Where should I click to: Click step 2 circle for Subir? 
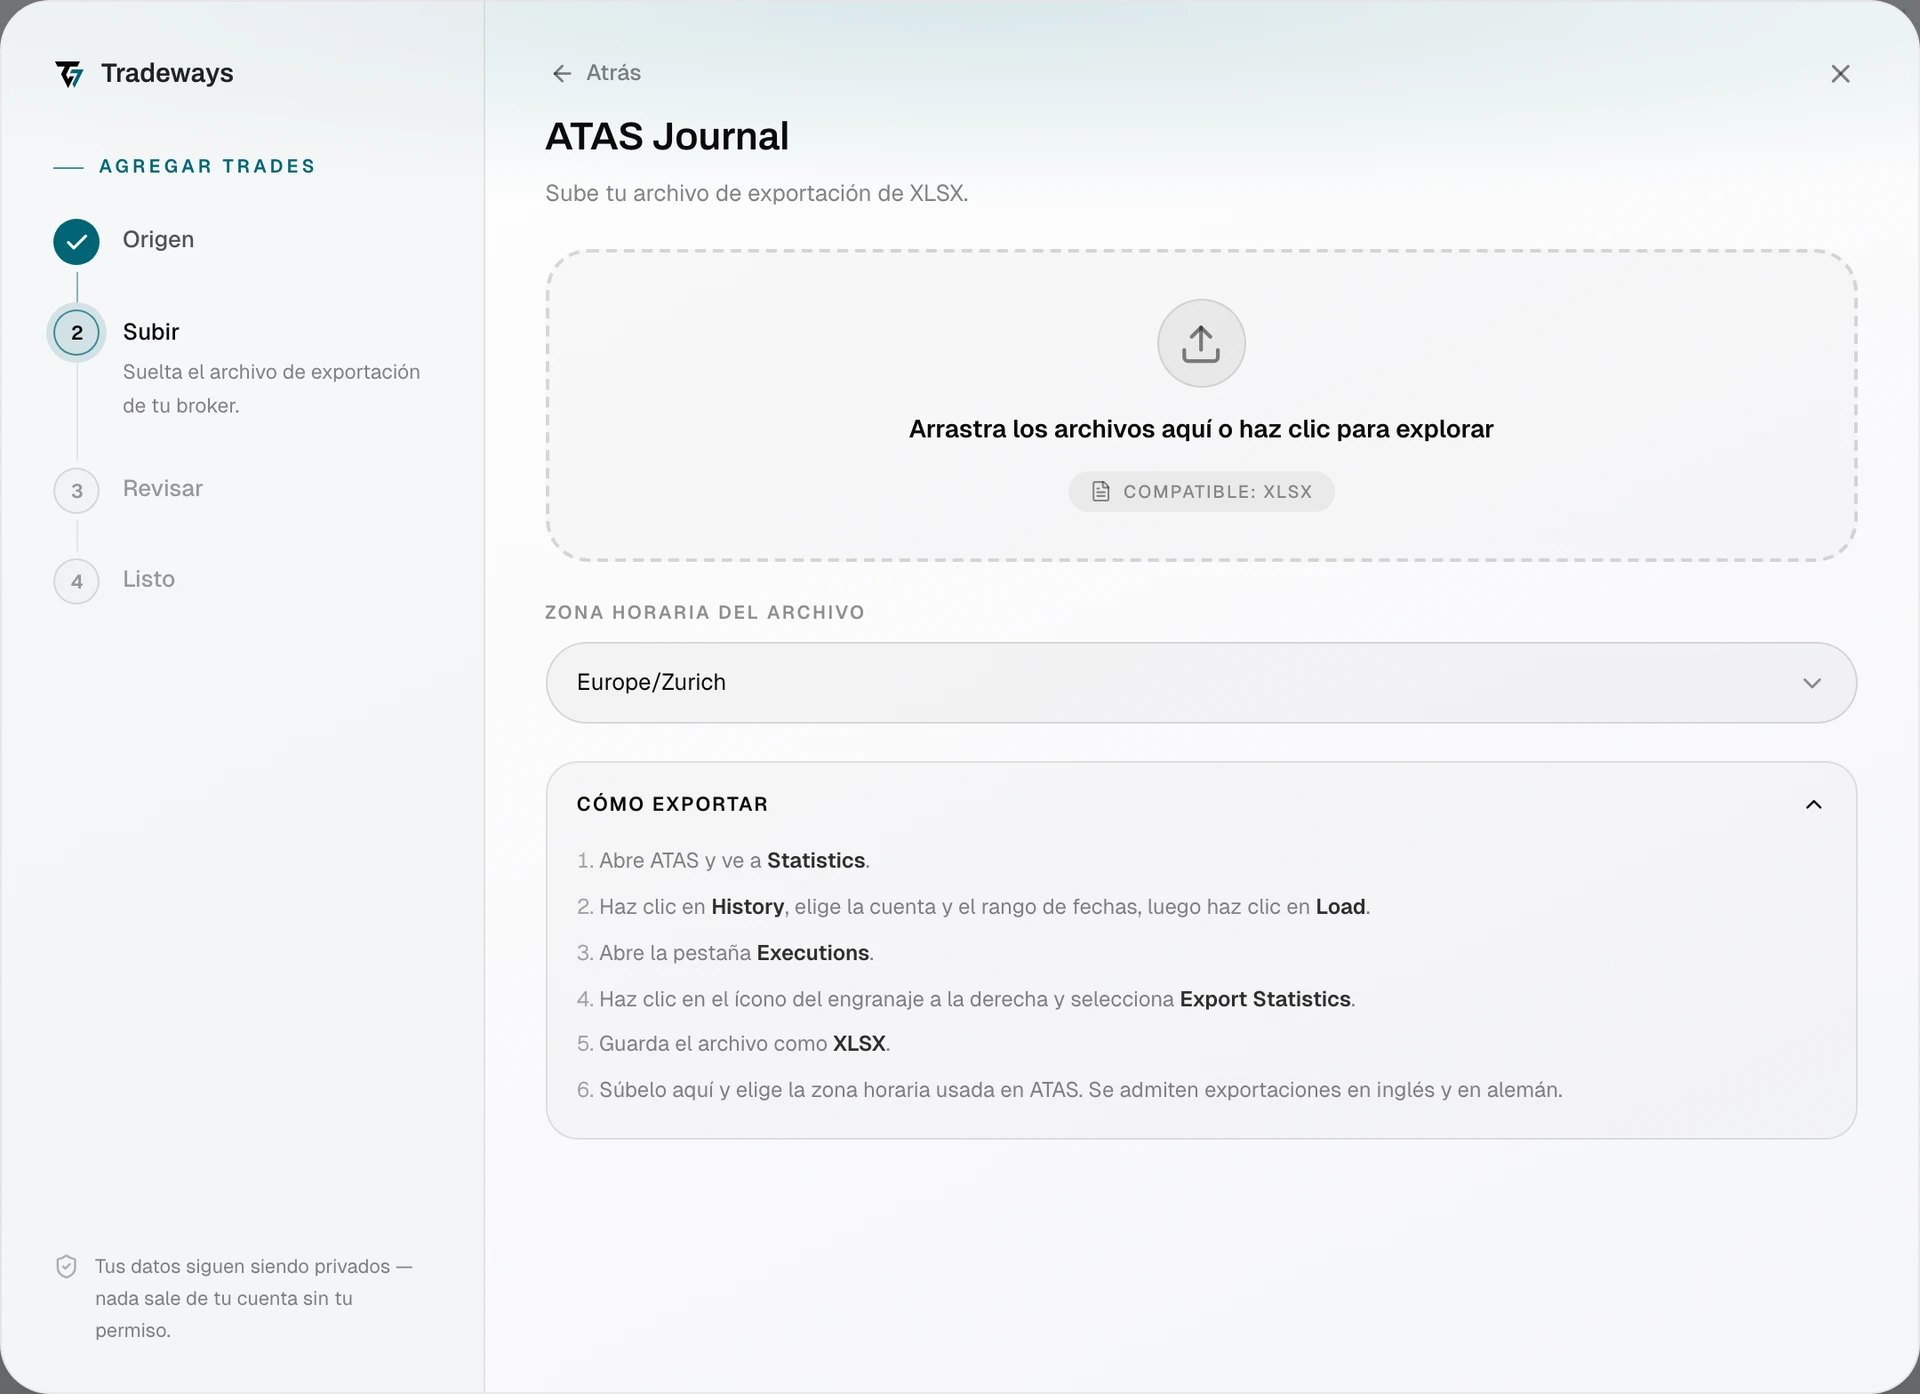[x=77, y=333]
